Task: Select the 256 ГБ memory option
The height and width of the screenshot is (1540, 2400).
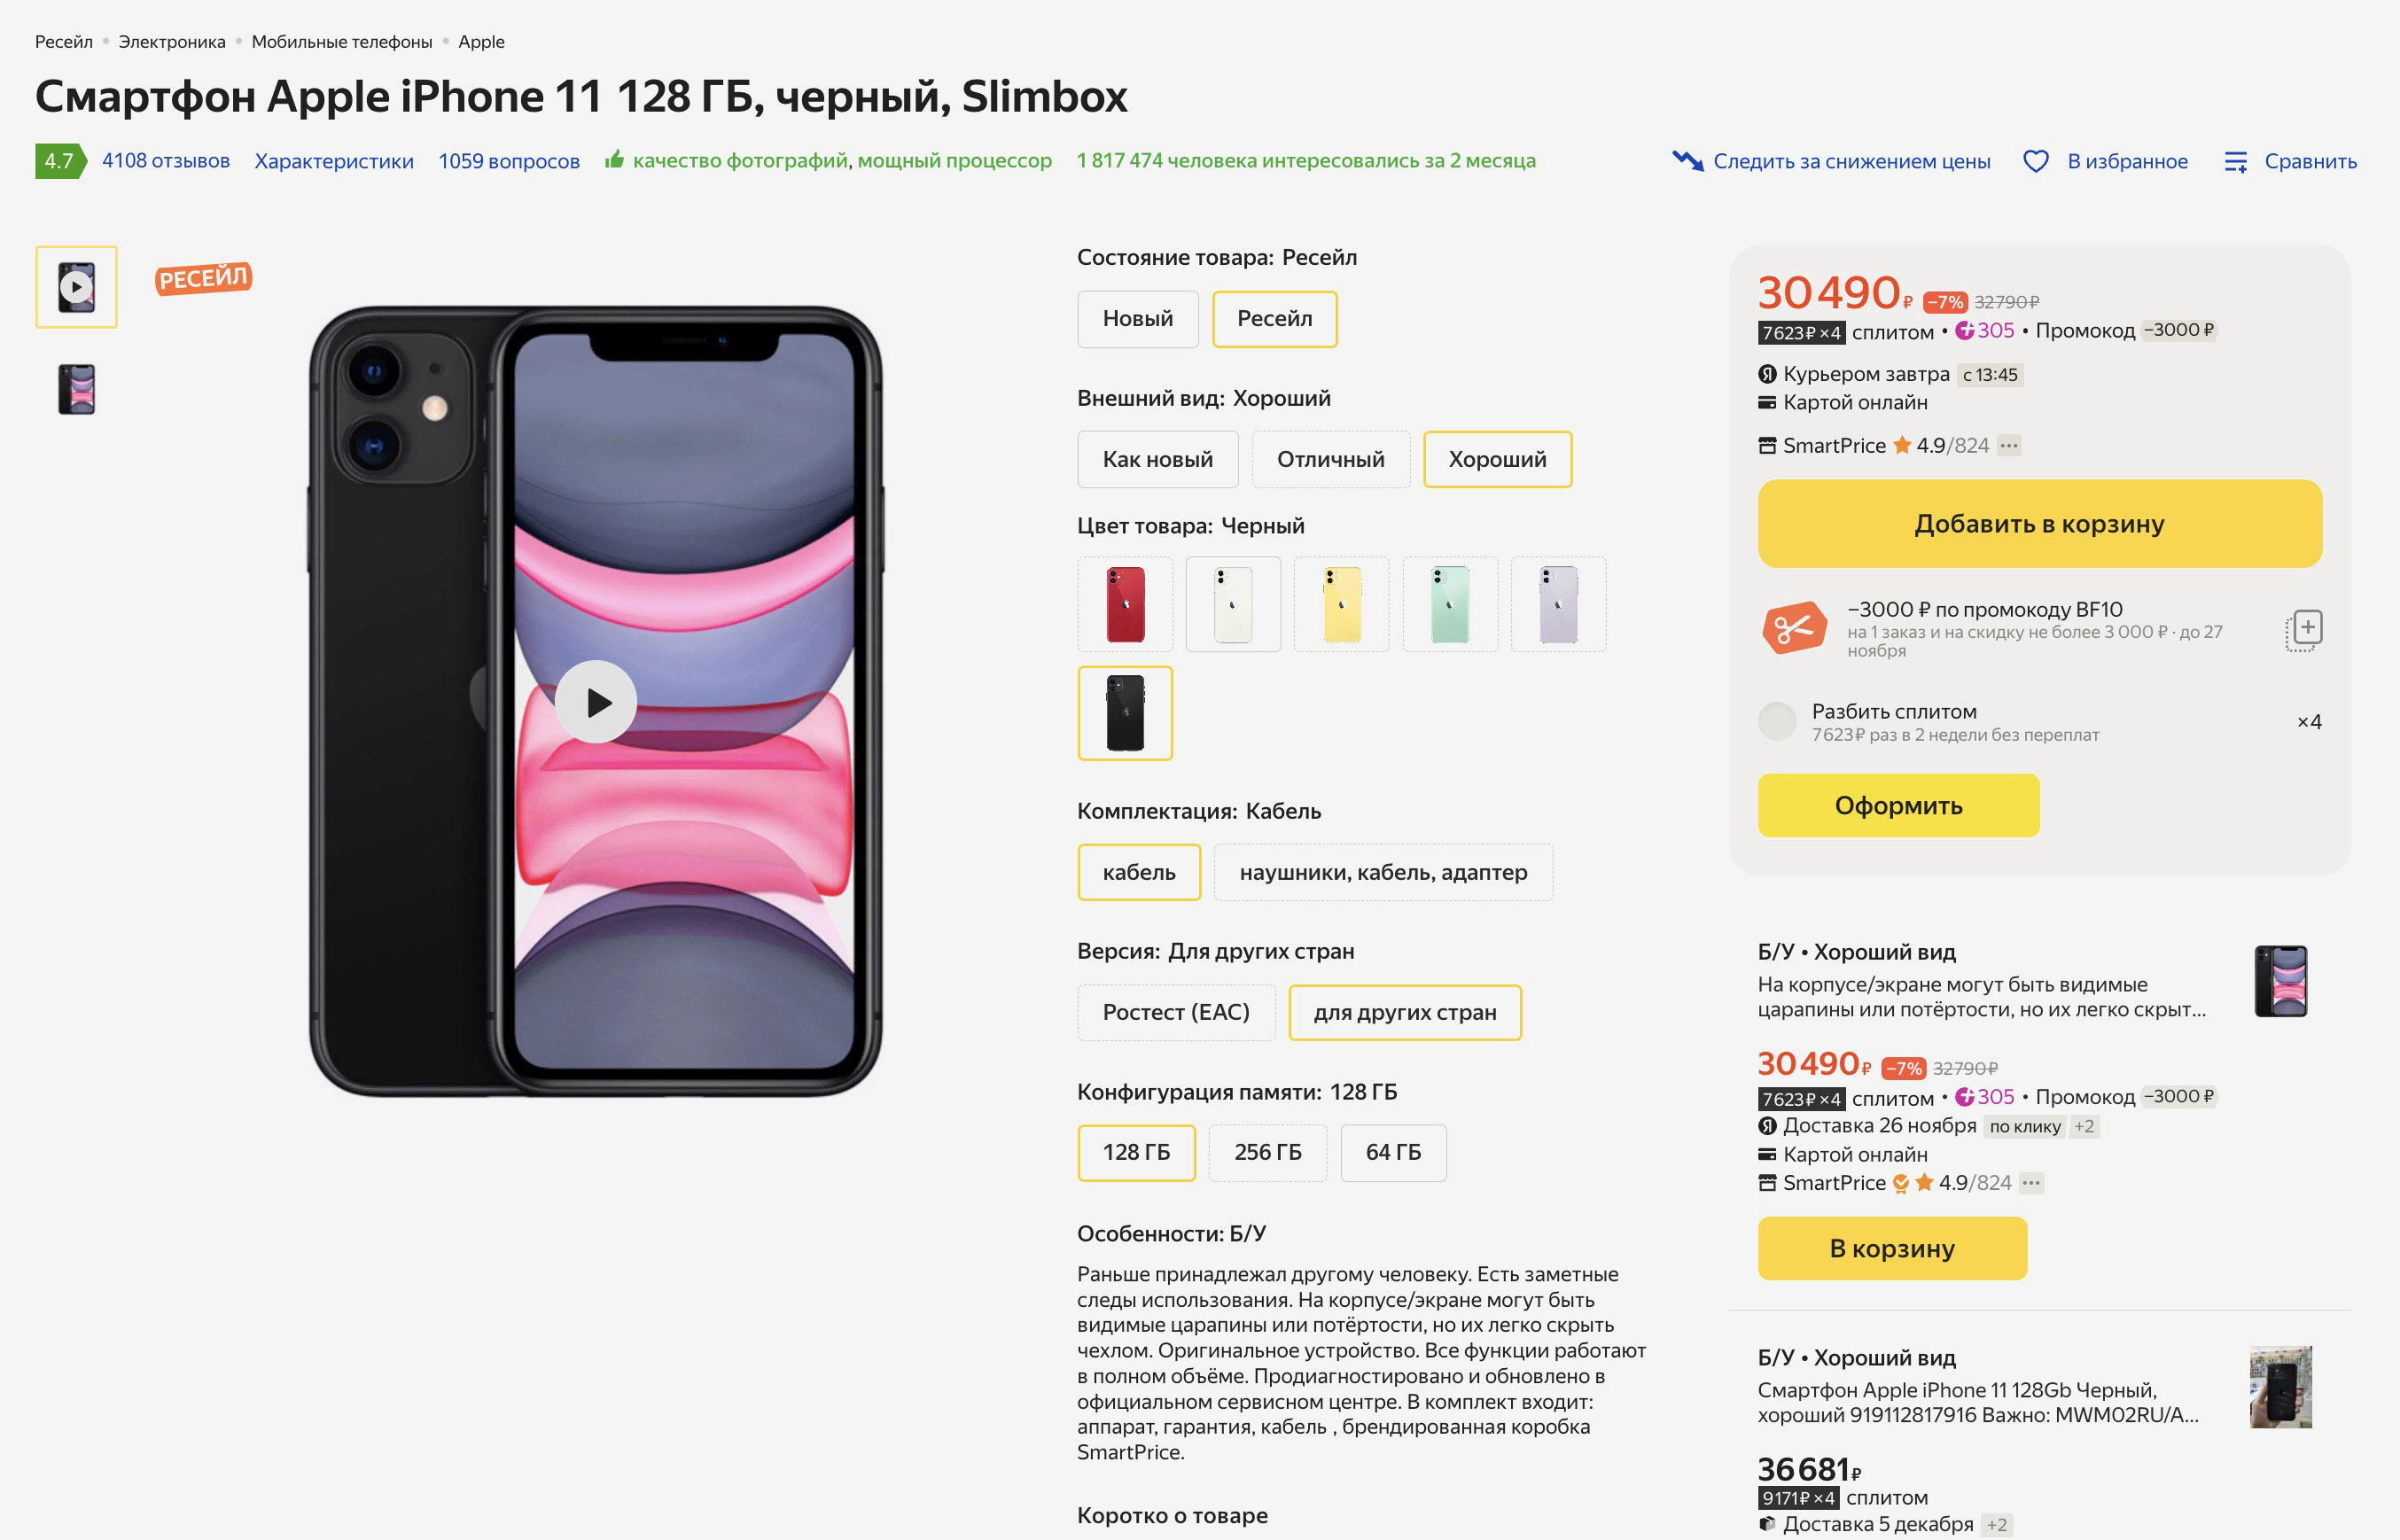Action: [1267, 1153]
